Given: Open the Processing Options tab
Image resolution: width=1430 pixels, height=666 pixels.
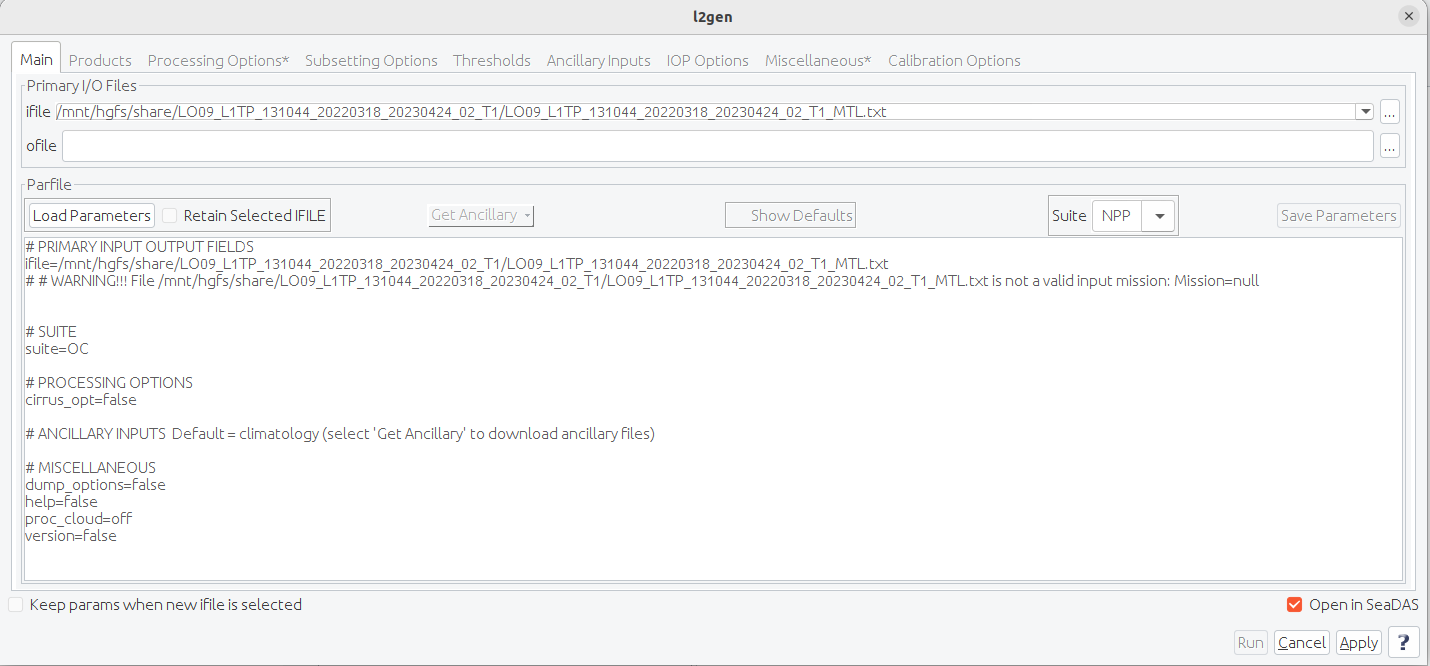Looking at the screenshot, I should (218, 60).
